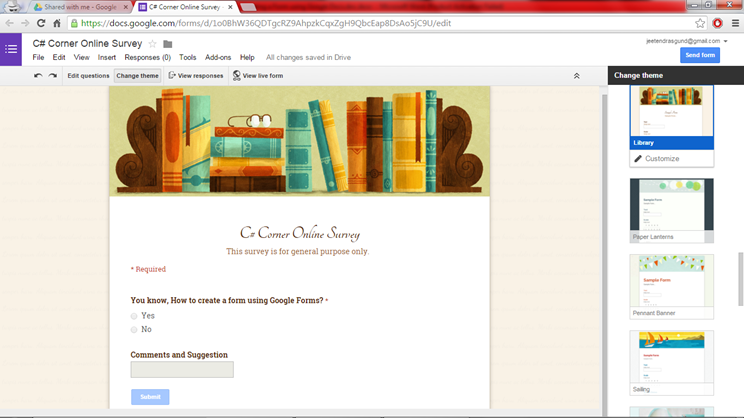
Task: Select the Sailing theme thumbnail
Action: point(671,363)
